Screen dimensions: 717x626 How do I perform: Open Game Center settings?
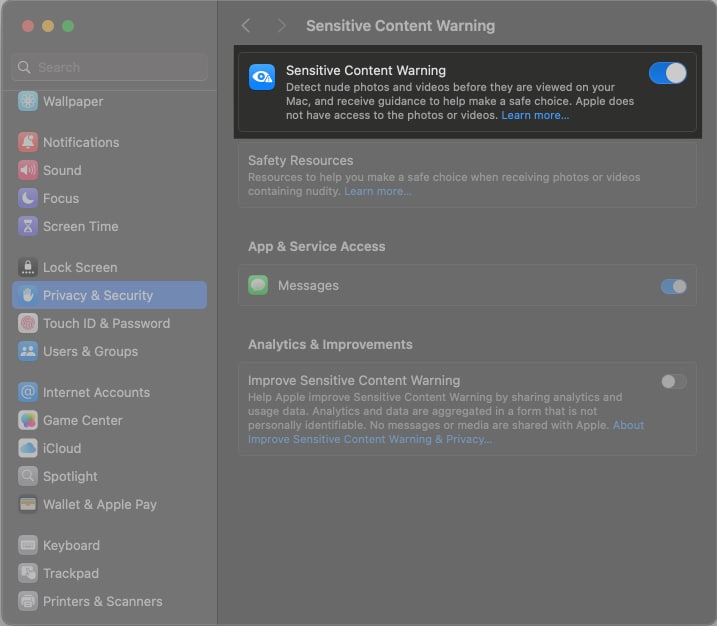[x=109, y=420]
